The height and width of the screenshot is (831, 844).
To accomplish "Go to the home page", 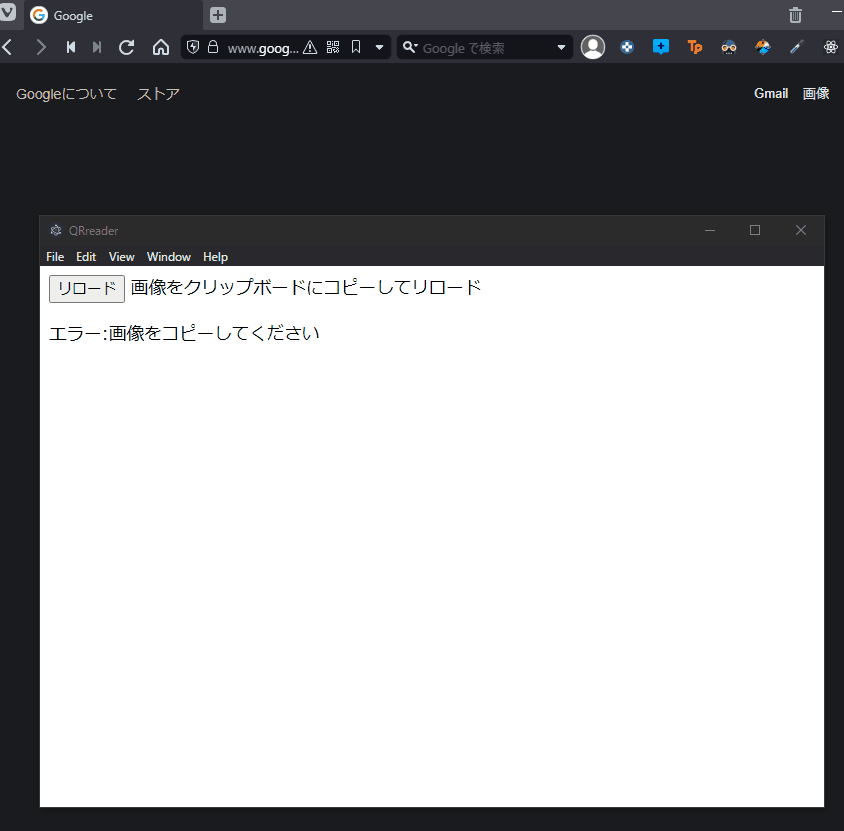I will (x=160, y=47).
